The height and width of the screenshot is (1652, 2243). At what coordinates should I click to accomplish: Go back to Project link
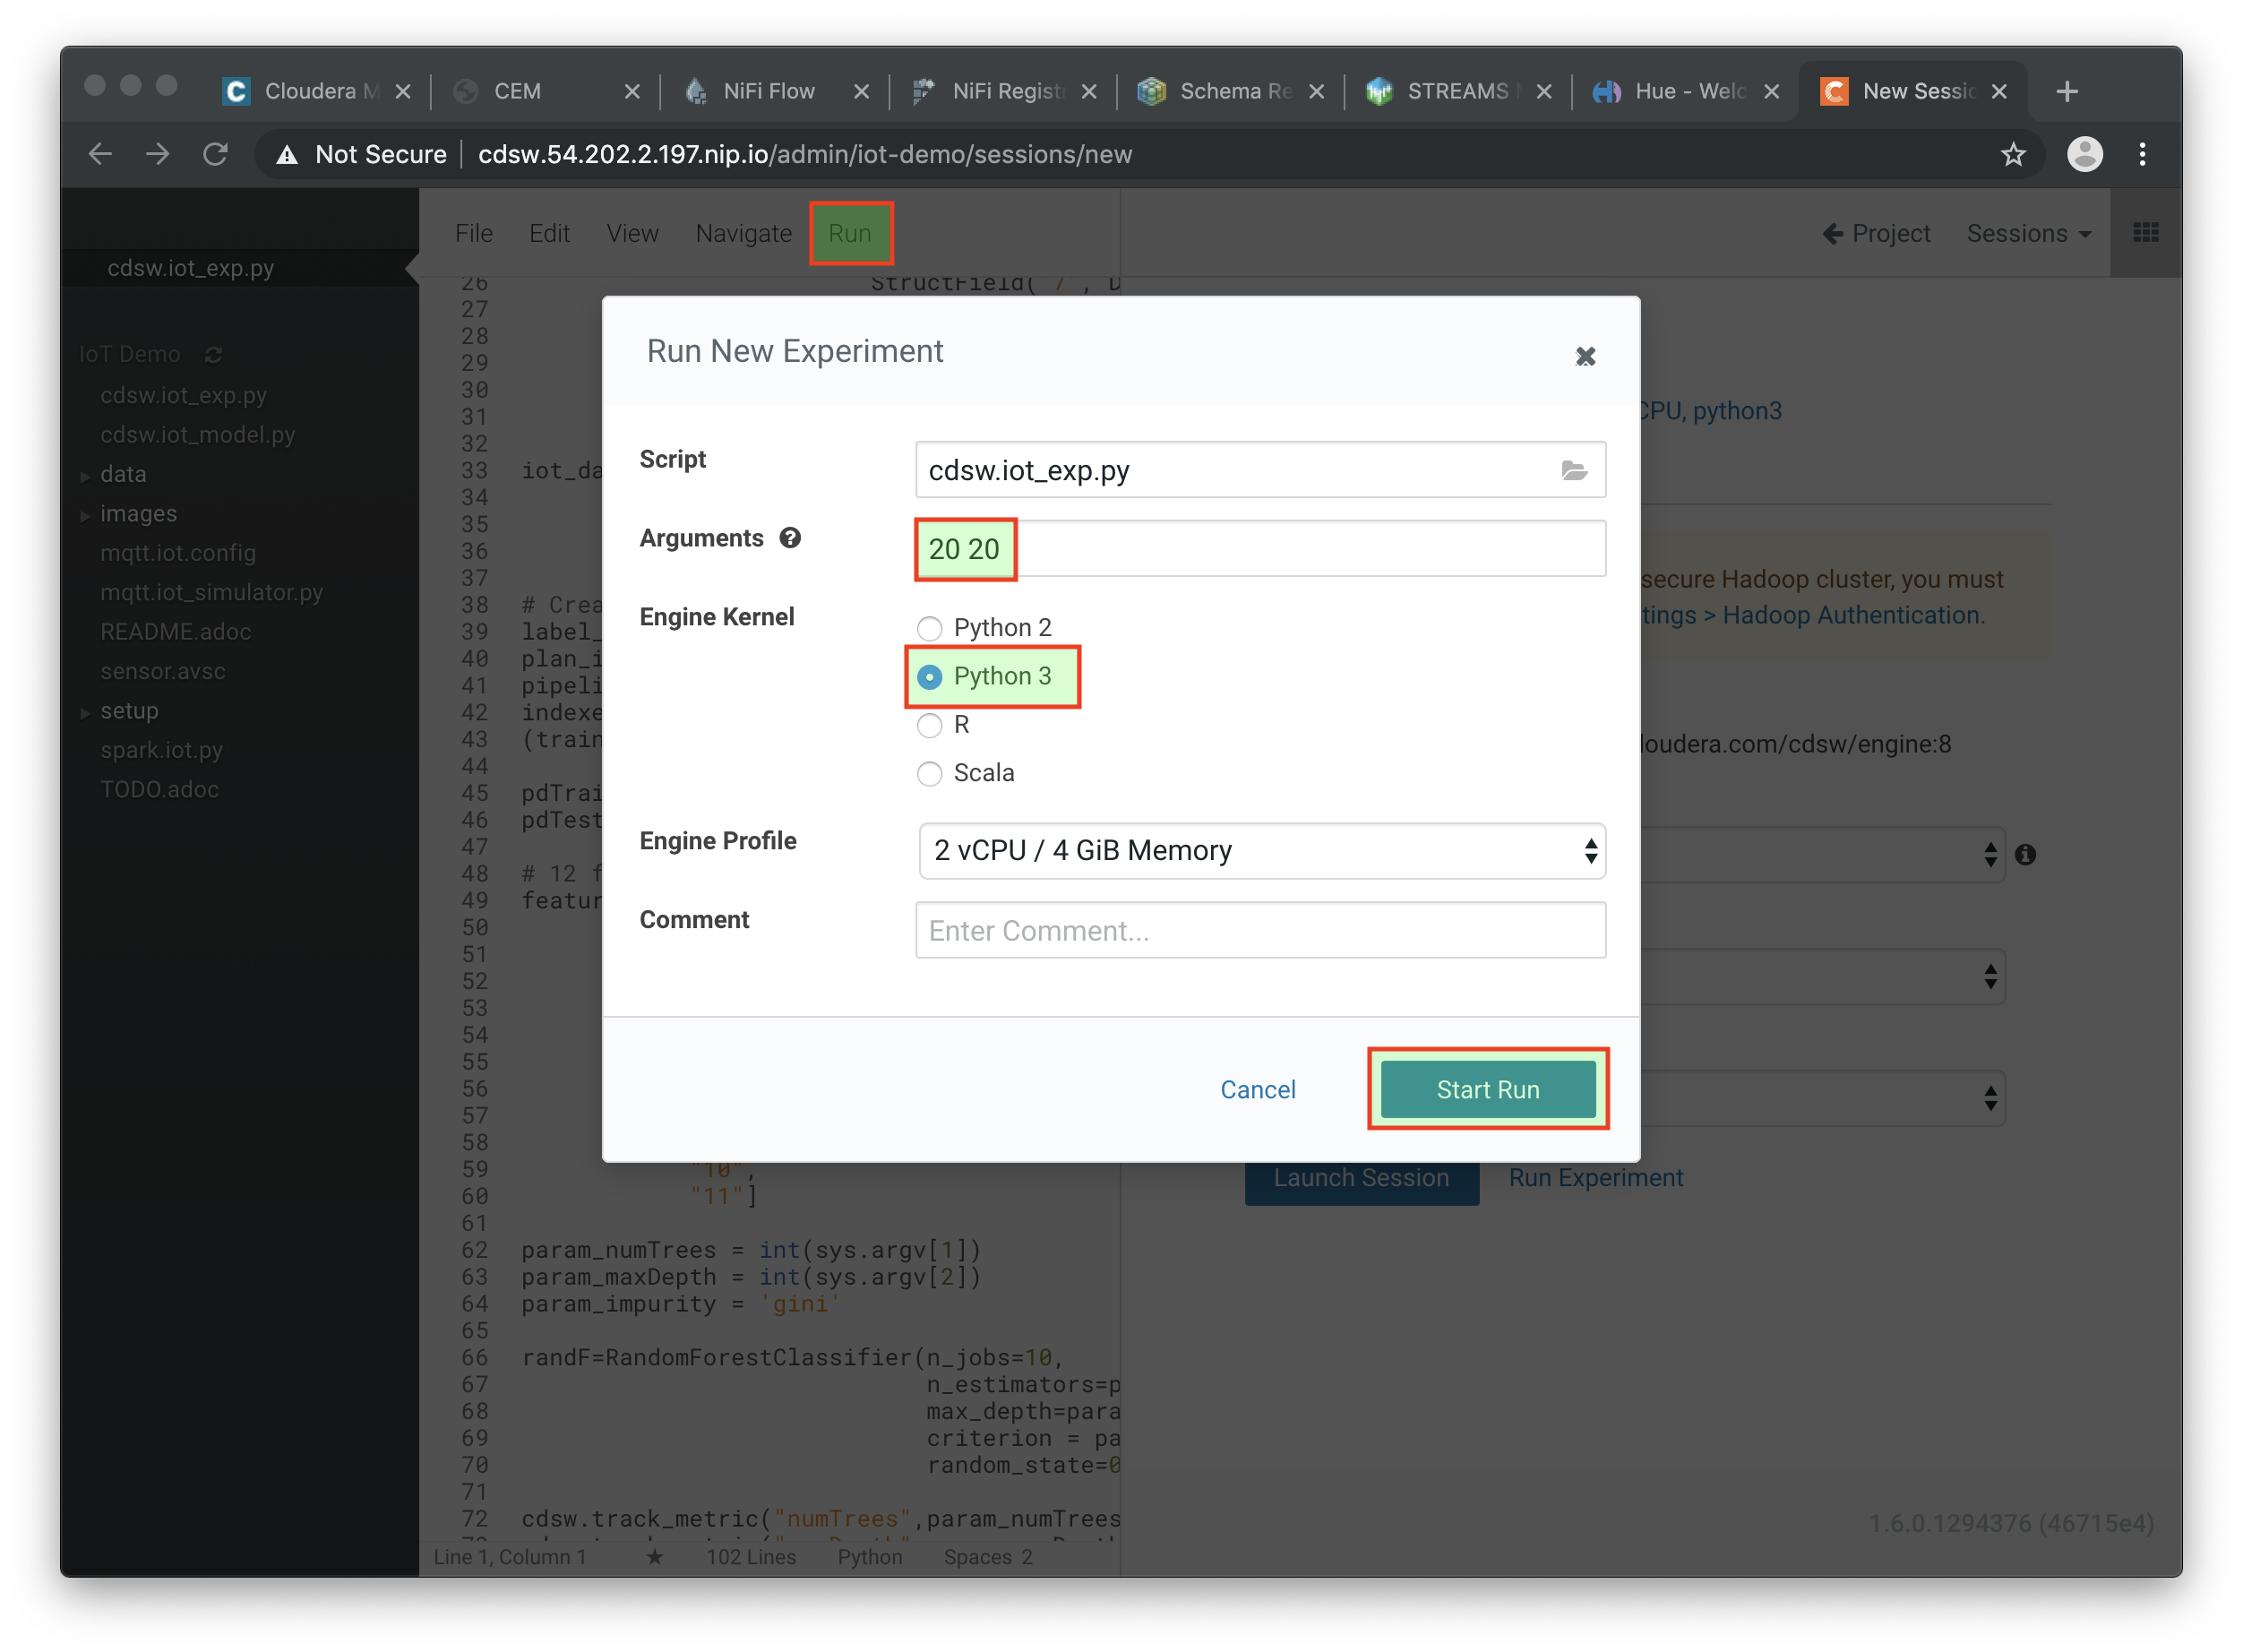pos(1876,233)
